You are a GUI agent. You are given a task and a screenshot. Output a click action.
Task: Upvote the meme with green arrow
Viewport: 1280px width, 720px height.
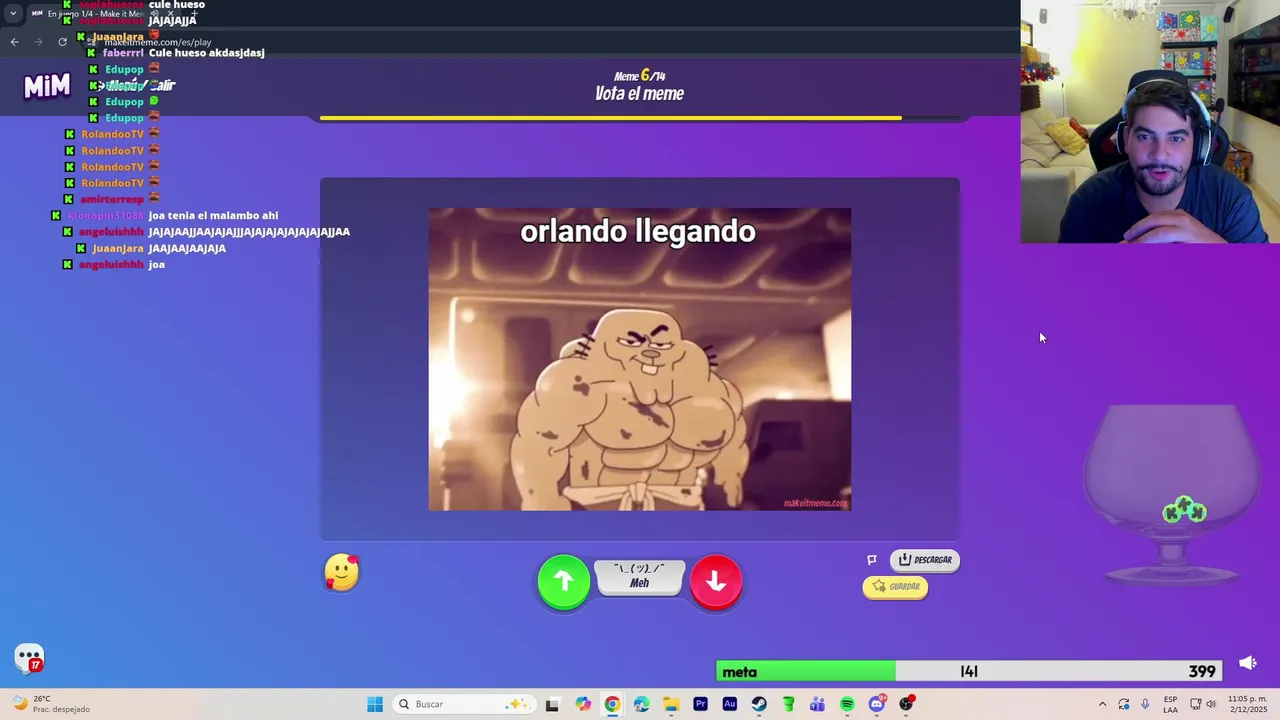click(564, 581)
